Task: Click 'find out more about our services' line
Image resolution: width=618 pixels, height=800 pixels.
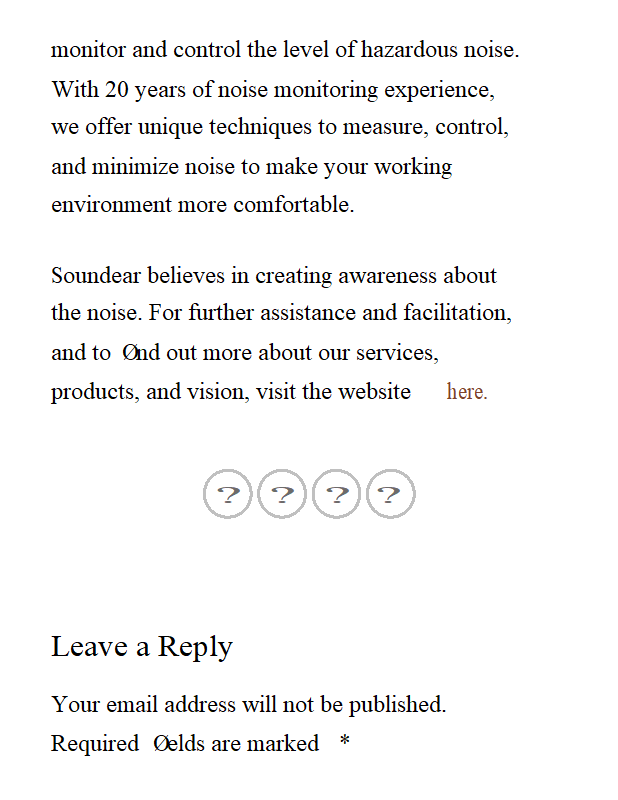Action: tap(245, 353)
